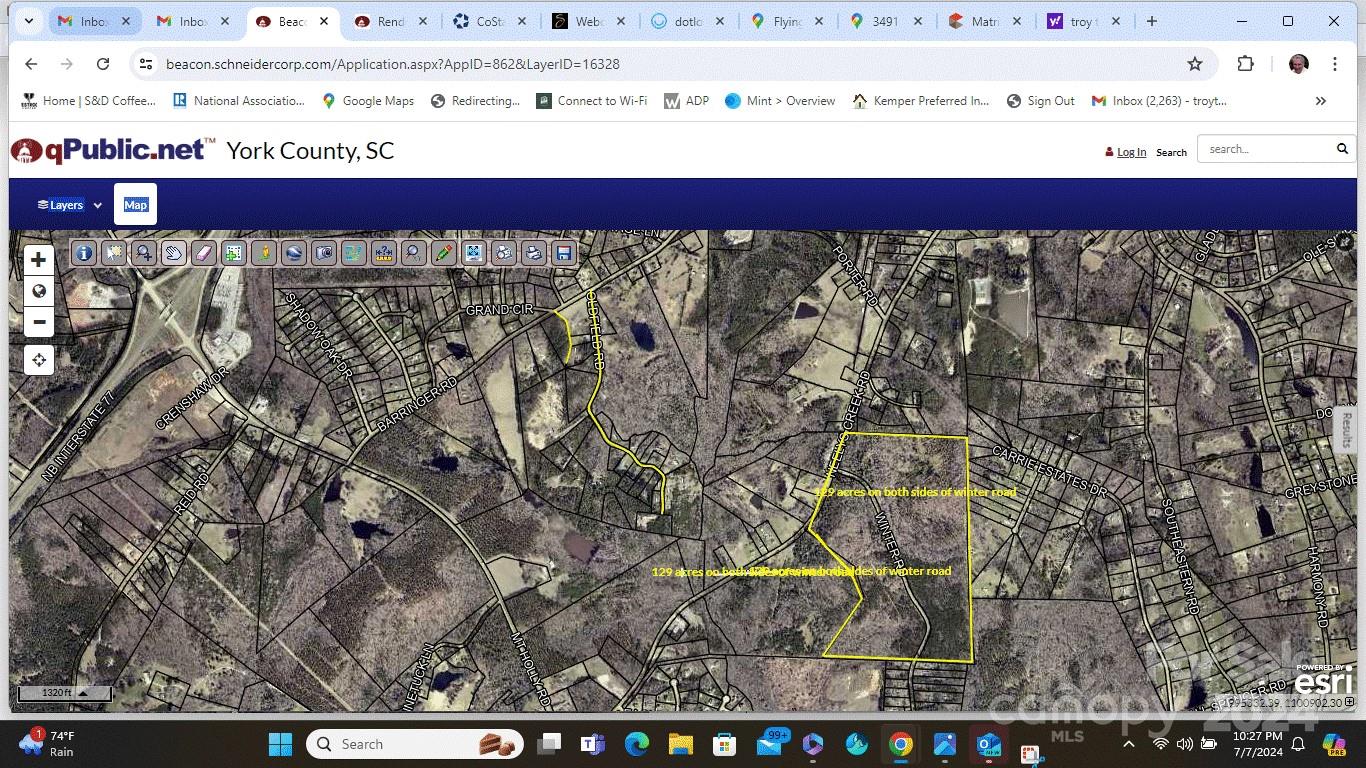Select the Identify info tool
This screenshot has height=768, width=1366.
[x=84, y=253]
